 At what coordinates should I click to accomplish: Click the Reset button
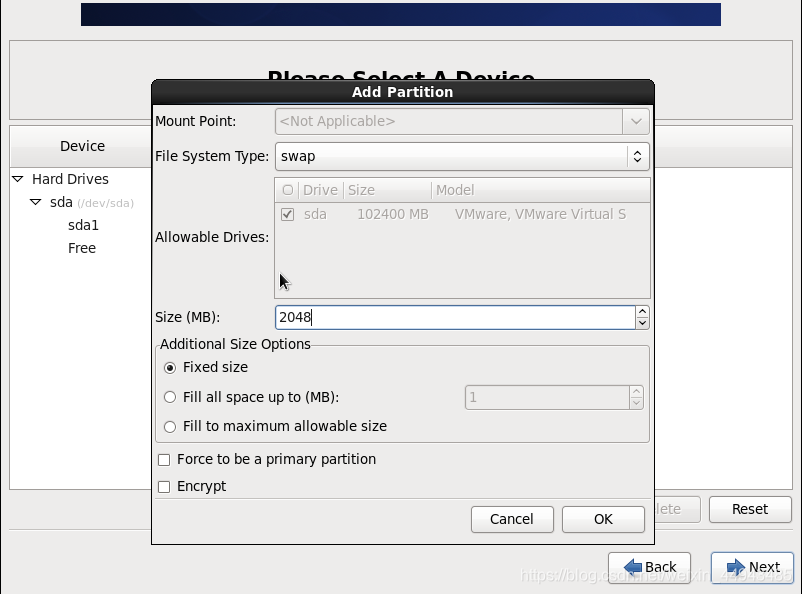click(x=750, y=509)
